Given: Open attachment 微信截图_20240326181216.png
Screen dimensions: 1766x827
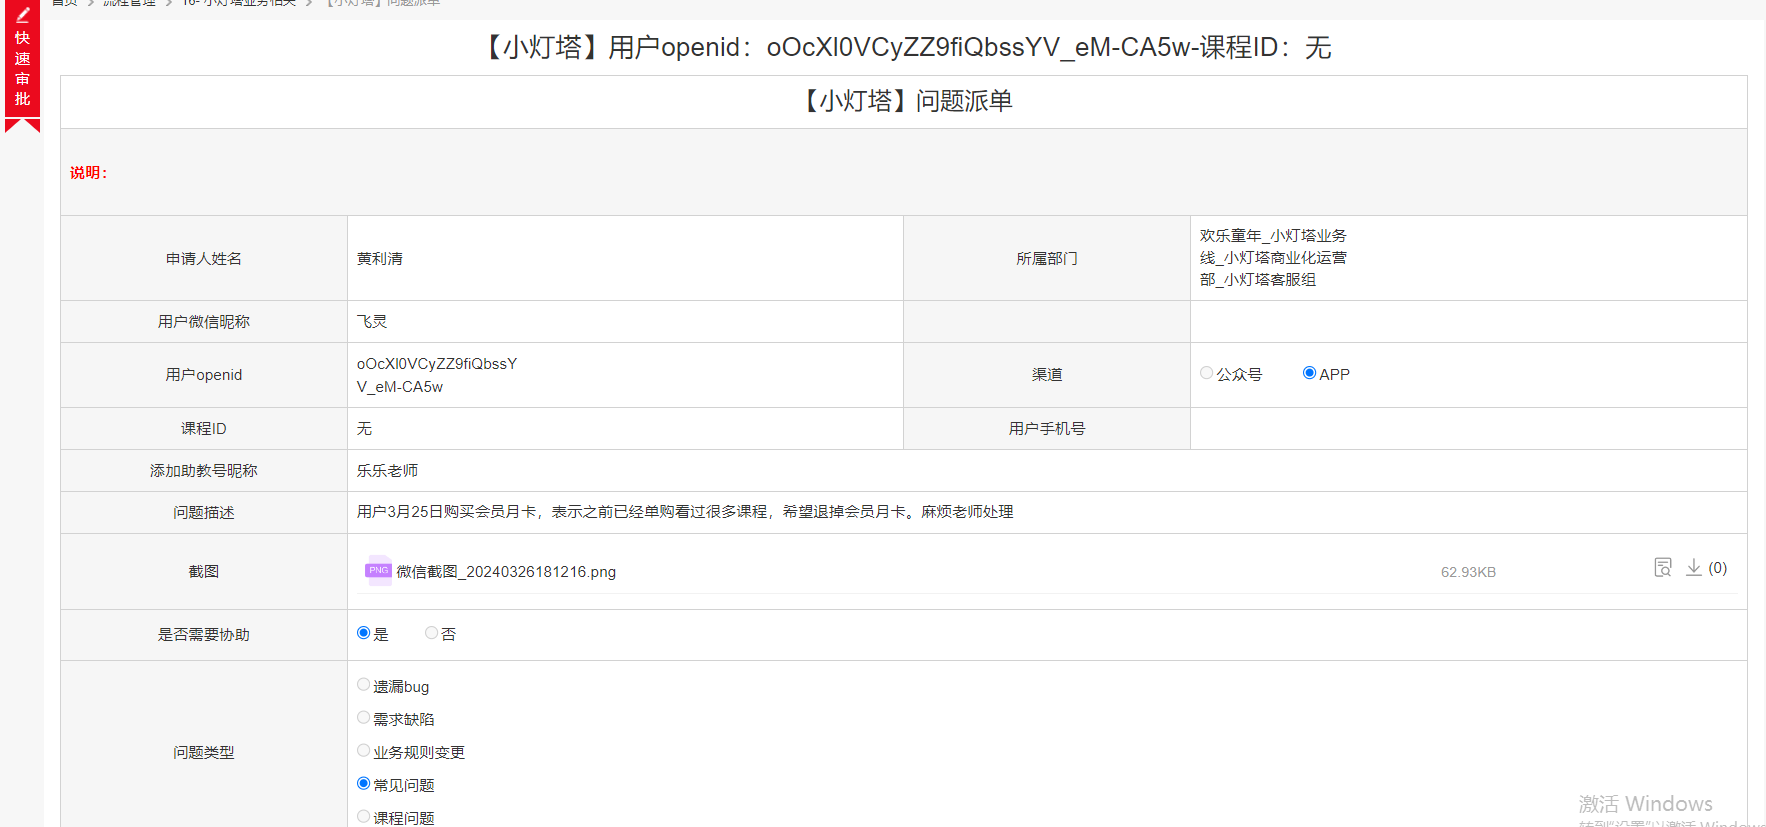Looking at the screenshot, I should click(506, 572).
